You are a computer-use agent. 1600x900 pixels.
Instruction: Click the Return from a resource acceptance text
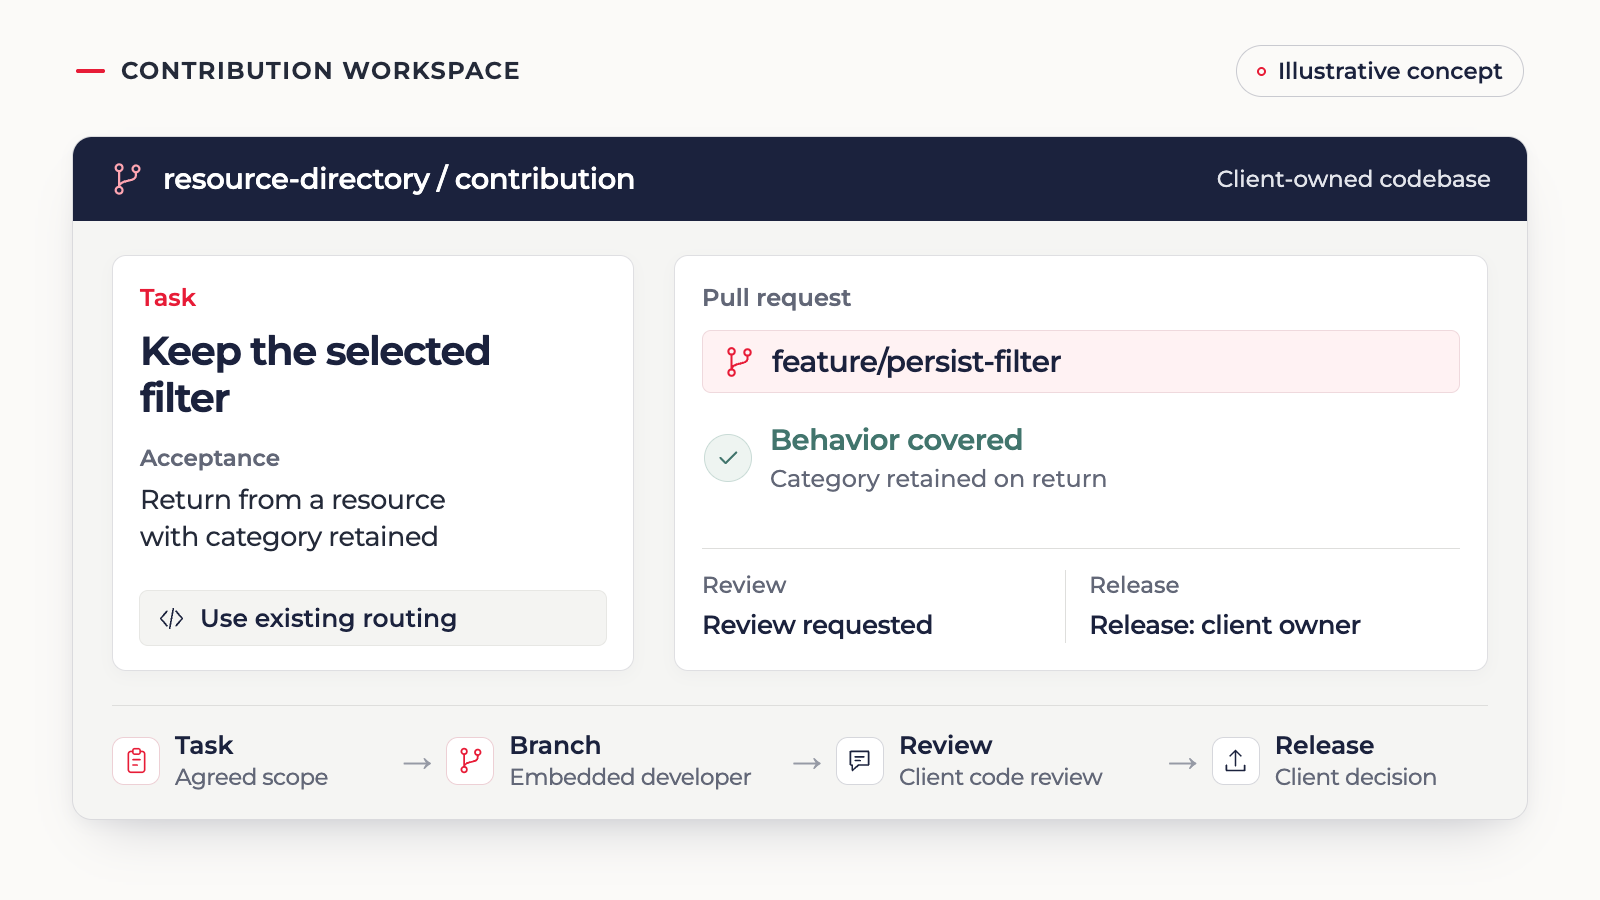point(293,518)
